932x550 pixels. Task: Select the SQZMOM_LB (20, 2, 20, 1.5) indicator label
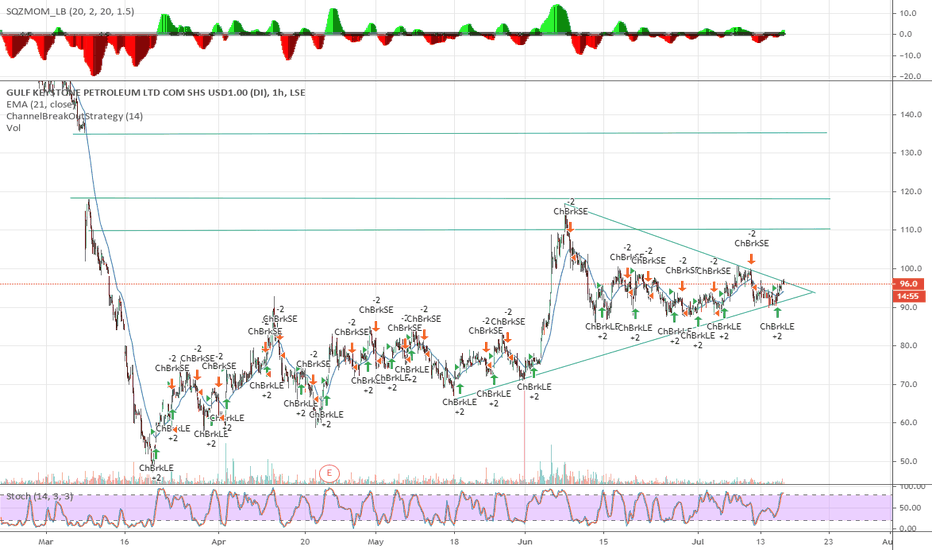point(70,11)
